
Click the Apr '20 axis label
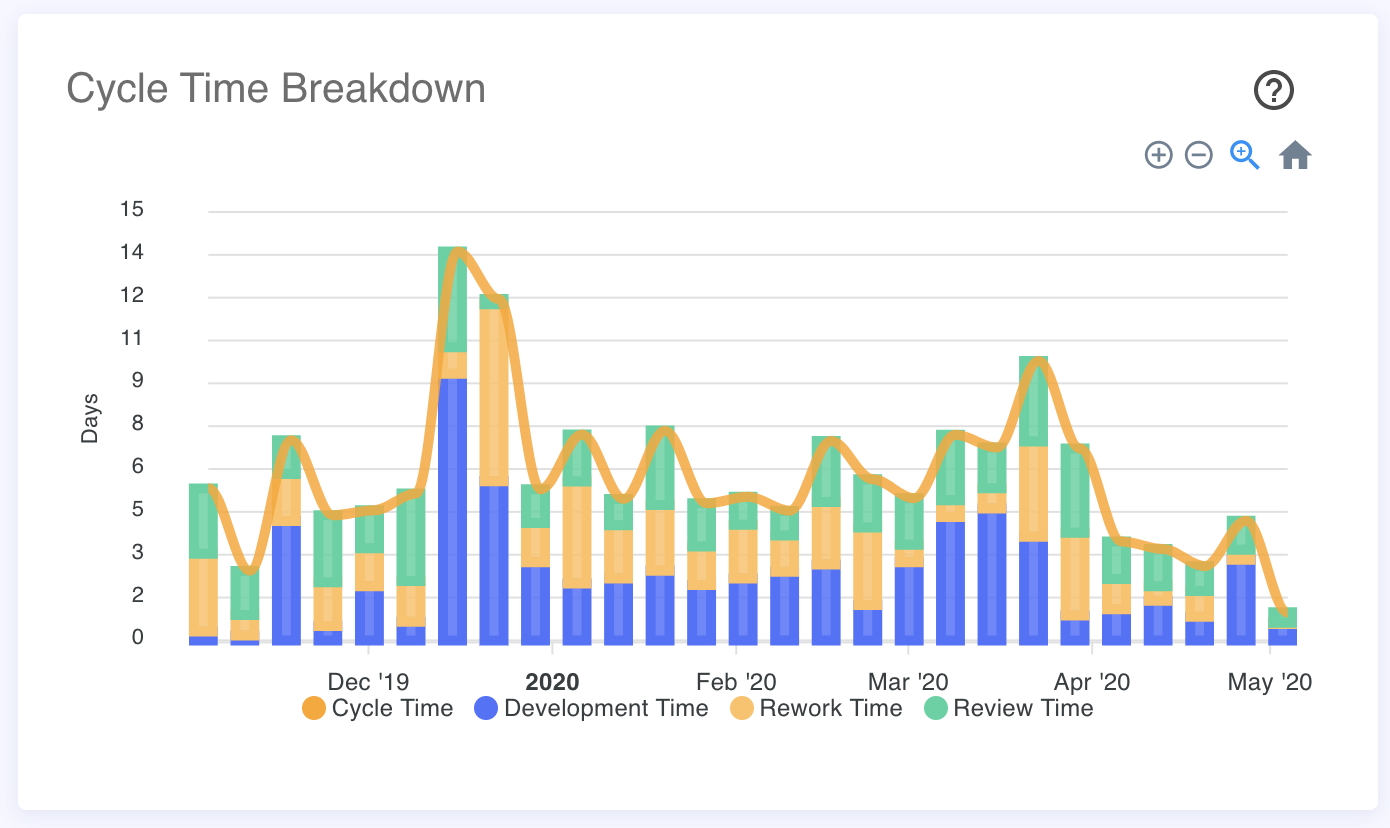1092,683
